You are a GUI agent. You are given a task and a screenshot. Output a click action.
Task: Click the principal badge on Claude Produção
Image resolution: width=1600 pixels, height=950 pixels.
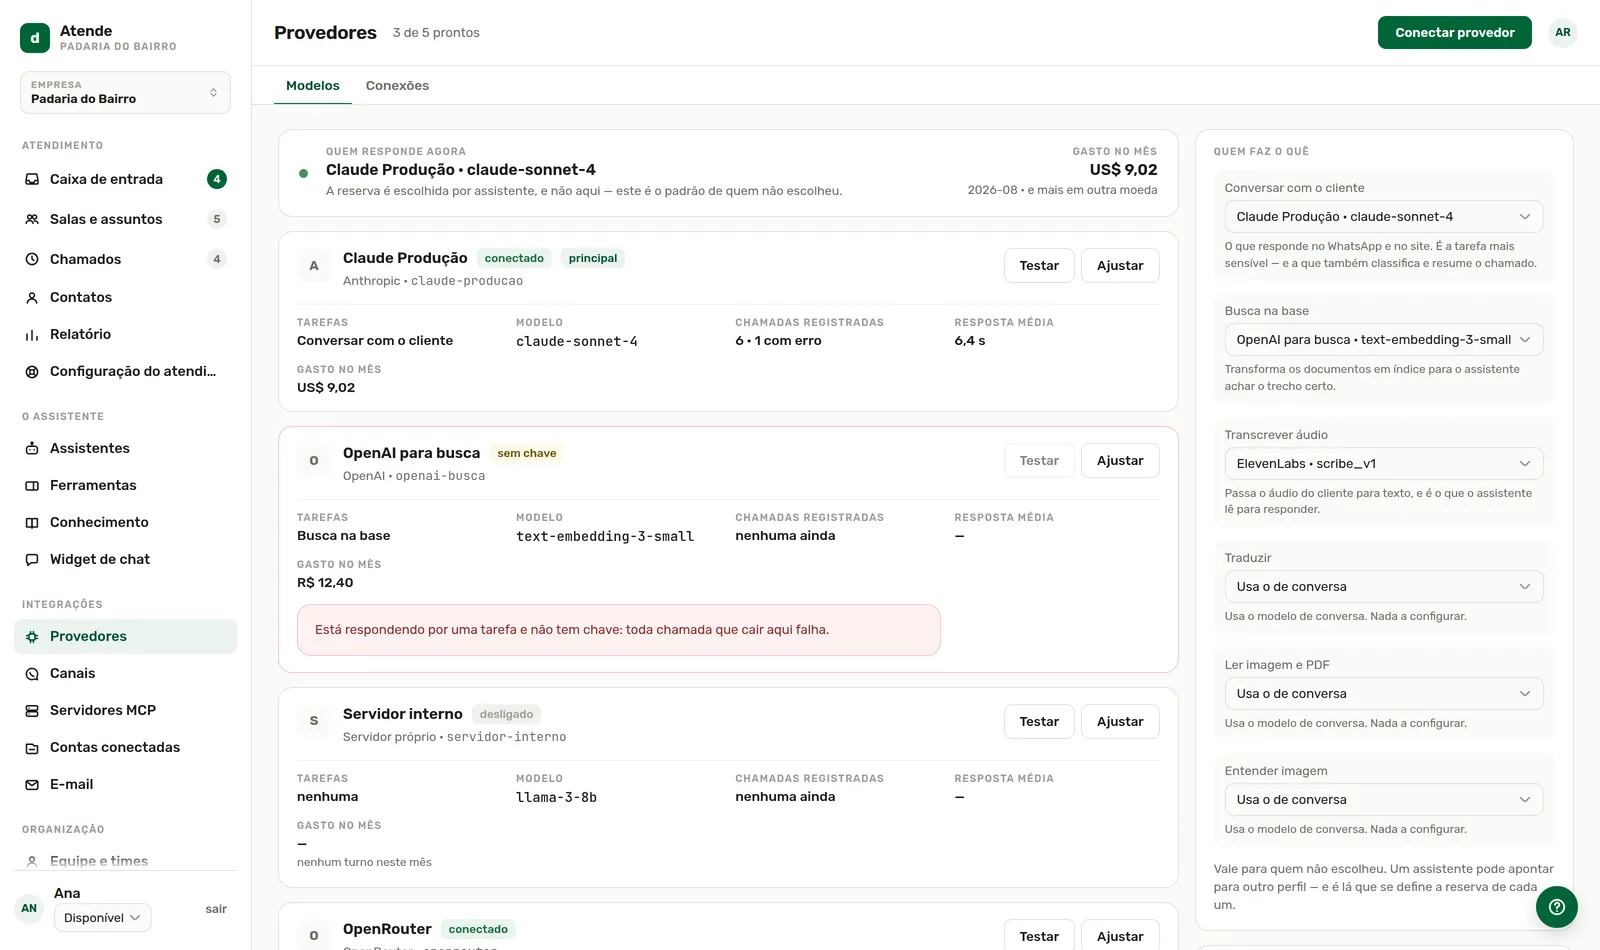(x=593, y=258)
